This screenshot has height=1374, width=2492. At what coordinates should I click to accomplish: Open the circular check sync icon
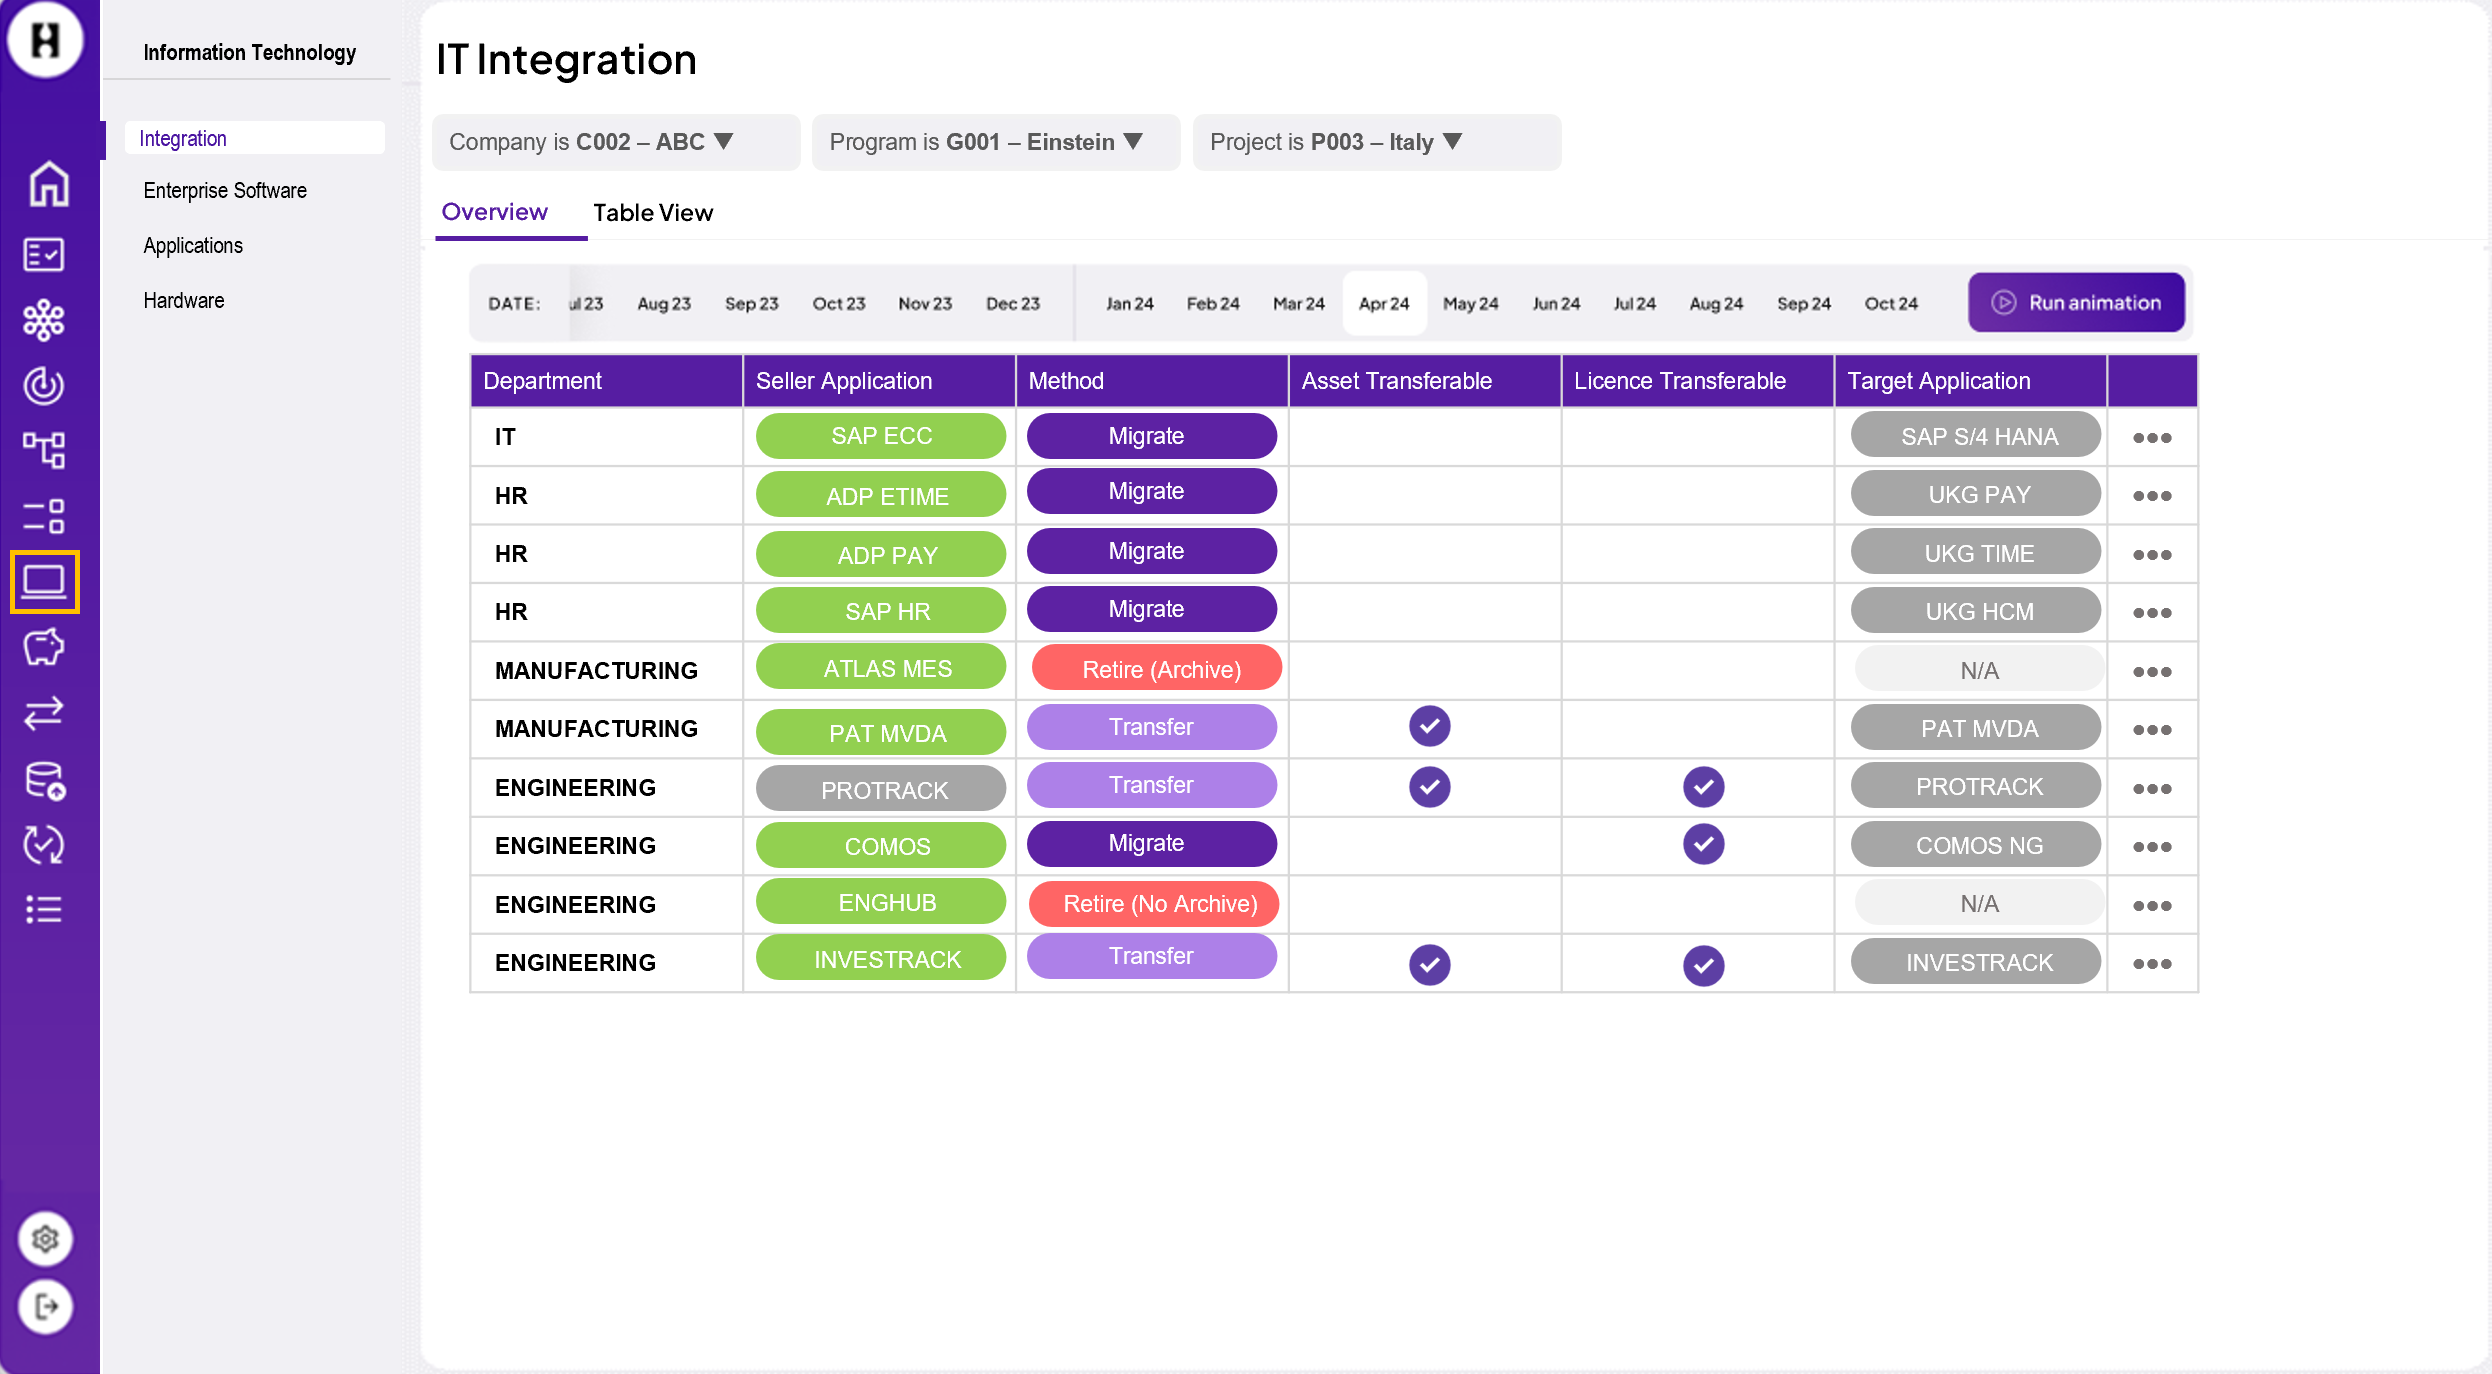(44, 845)
